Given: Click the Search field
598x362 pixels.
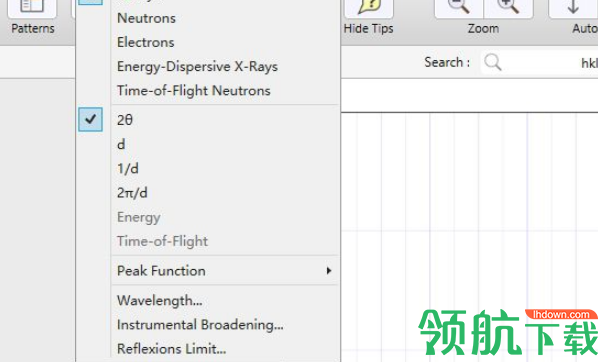Looking at the screenshot, I should 539,62.
